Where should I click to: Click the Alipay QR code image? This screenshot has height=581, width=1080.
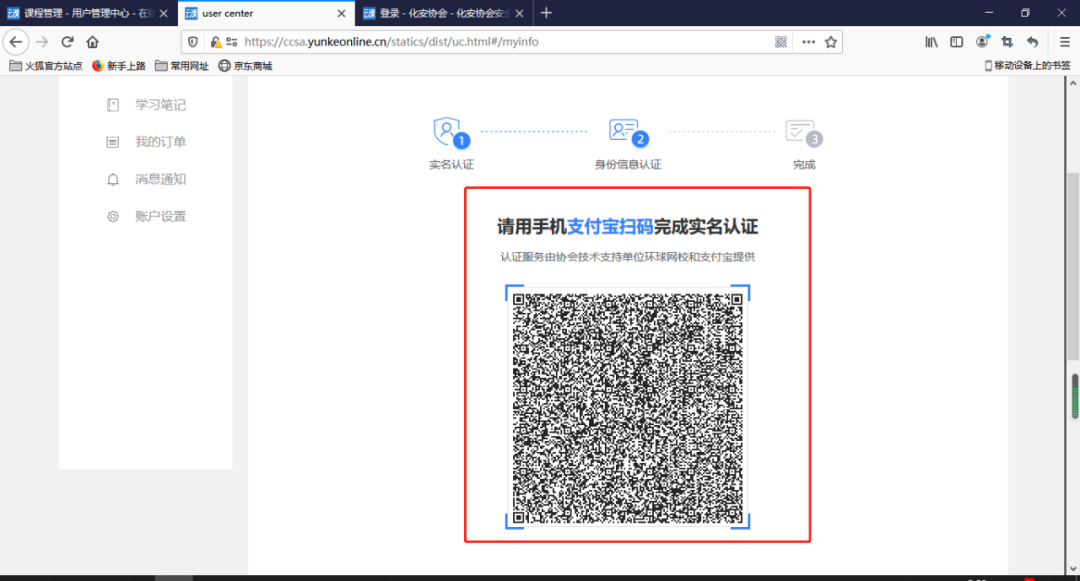pyautogui.click(x=627, y=408)
